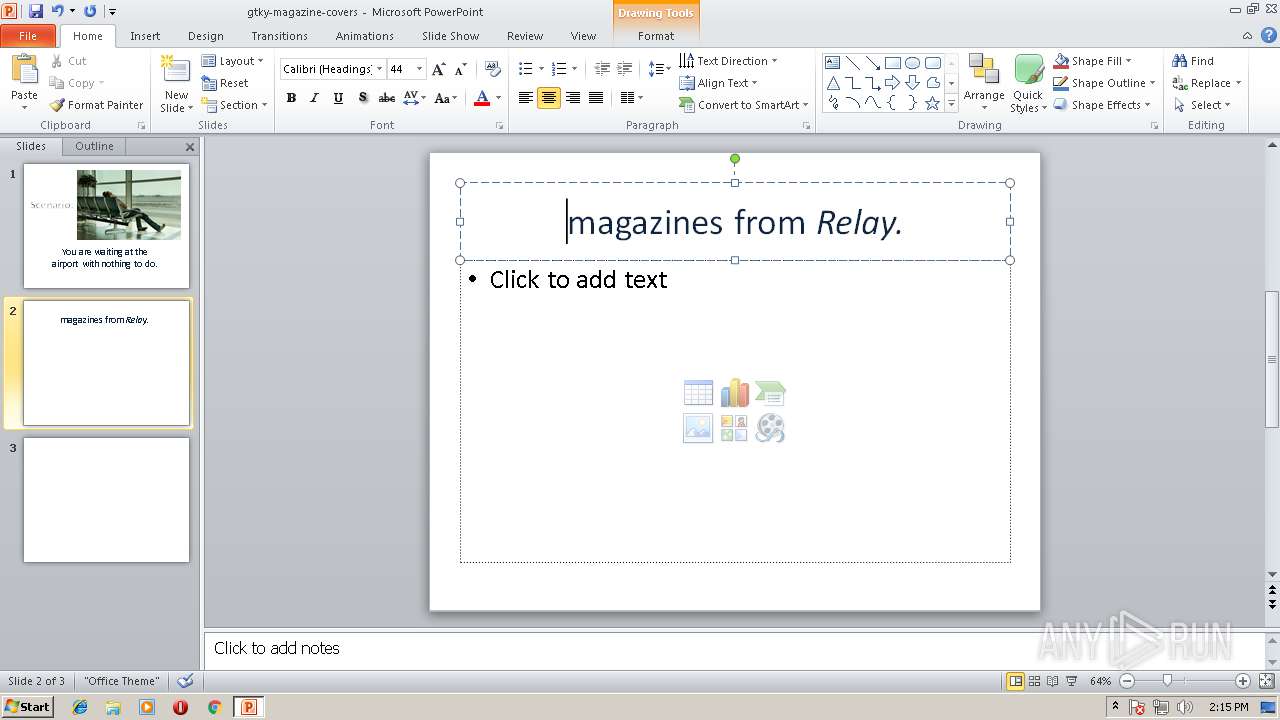Click the Paste clipboard icon
This screenshot has height=720, width=1280.
[24, 72]
